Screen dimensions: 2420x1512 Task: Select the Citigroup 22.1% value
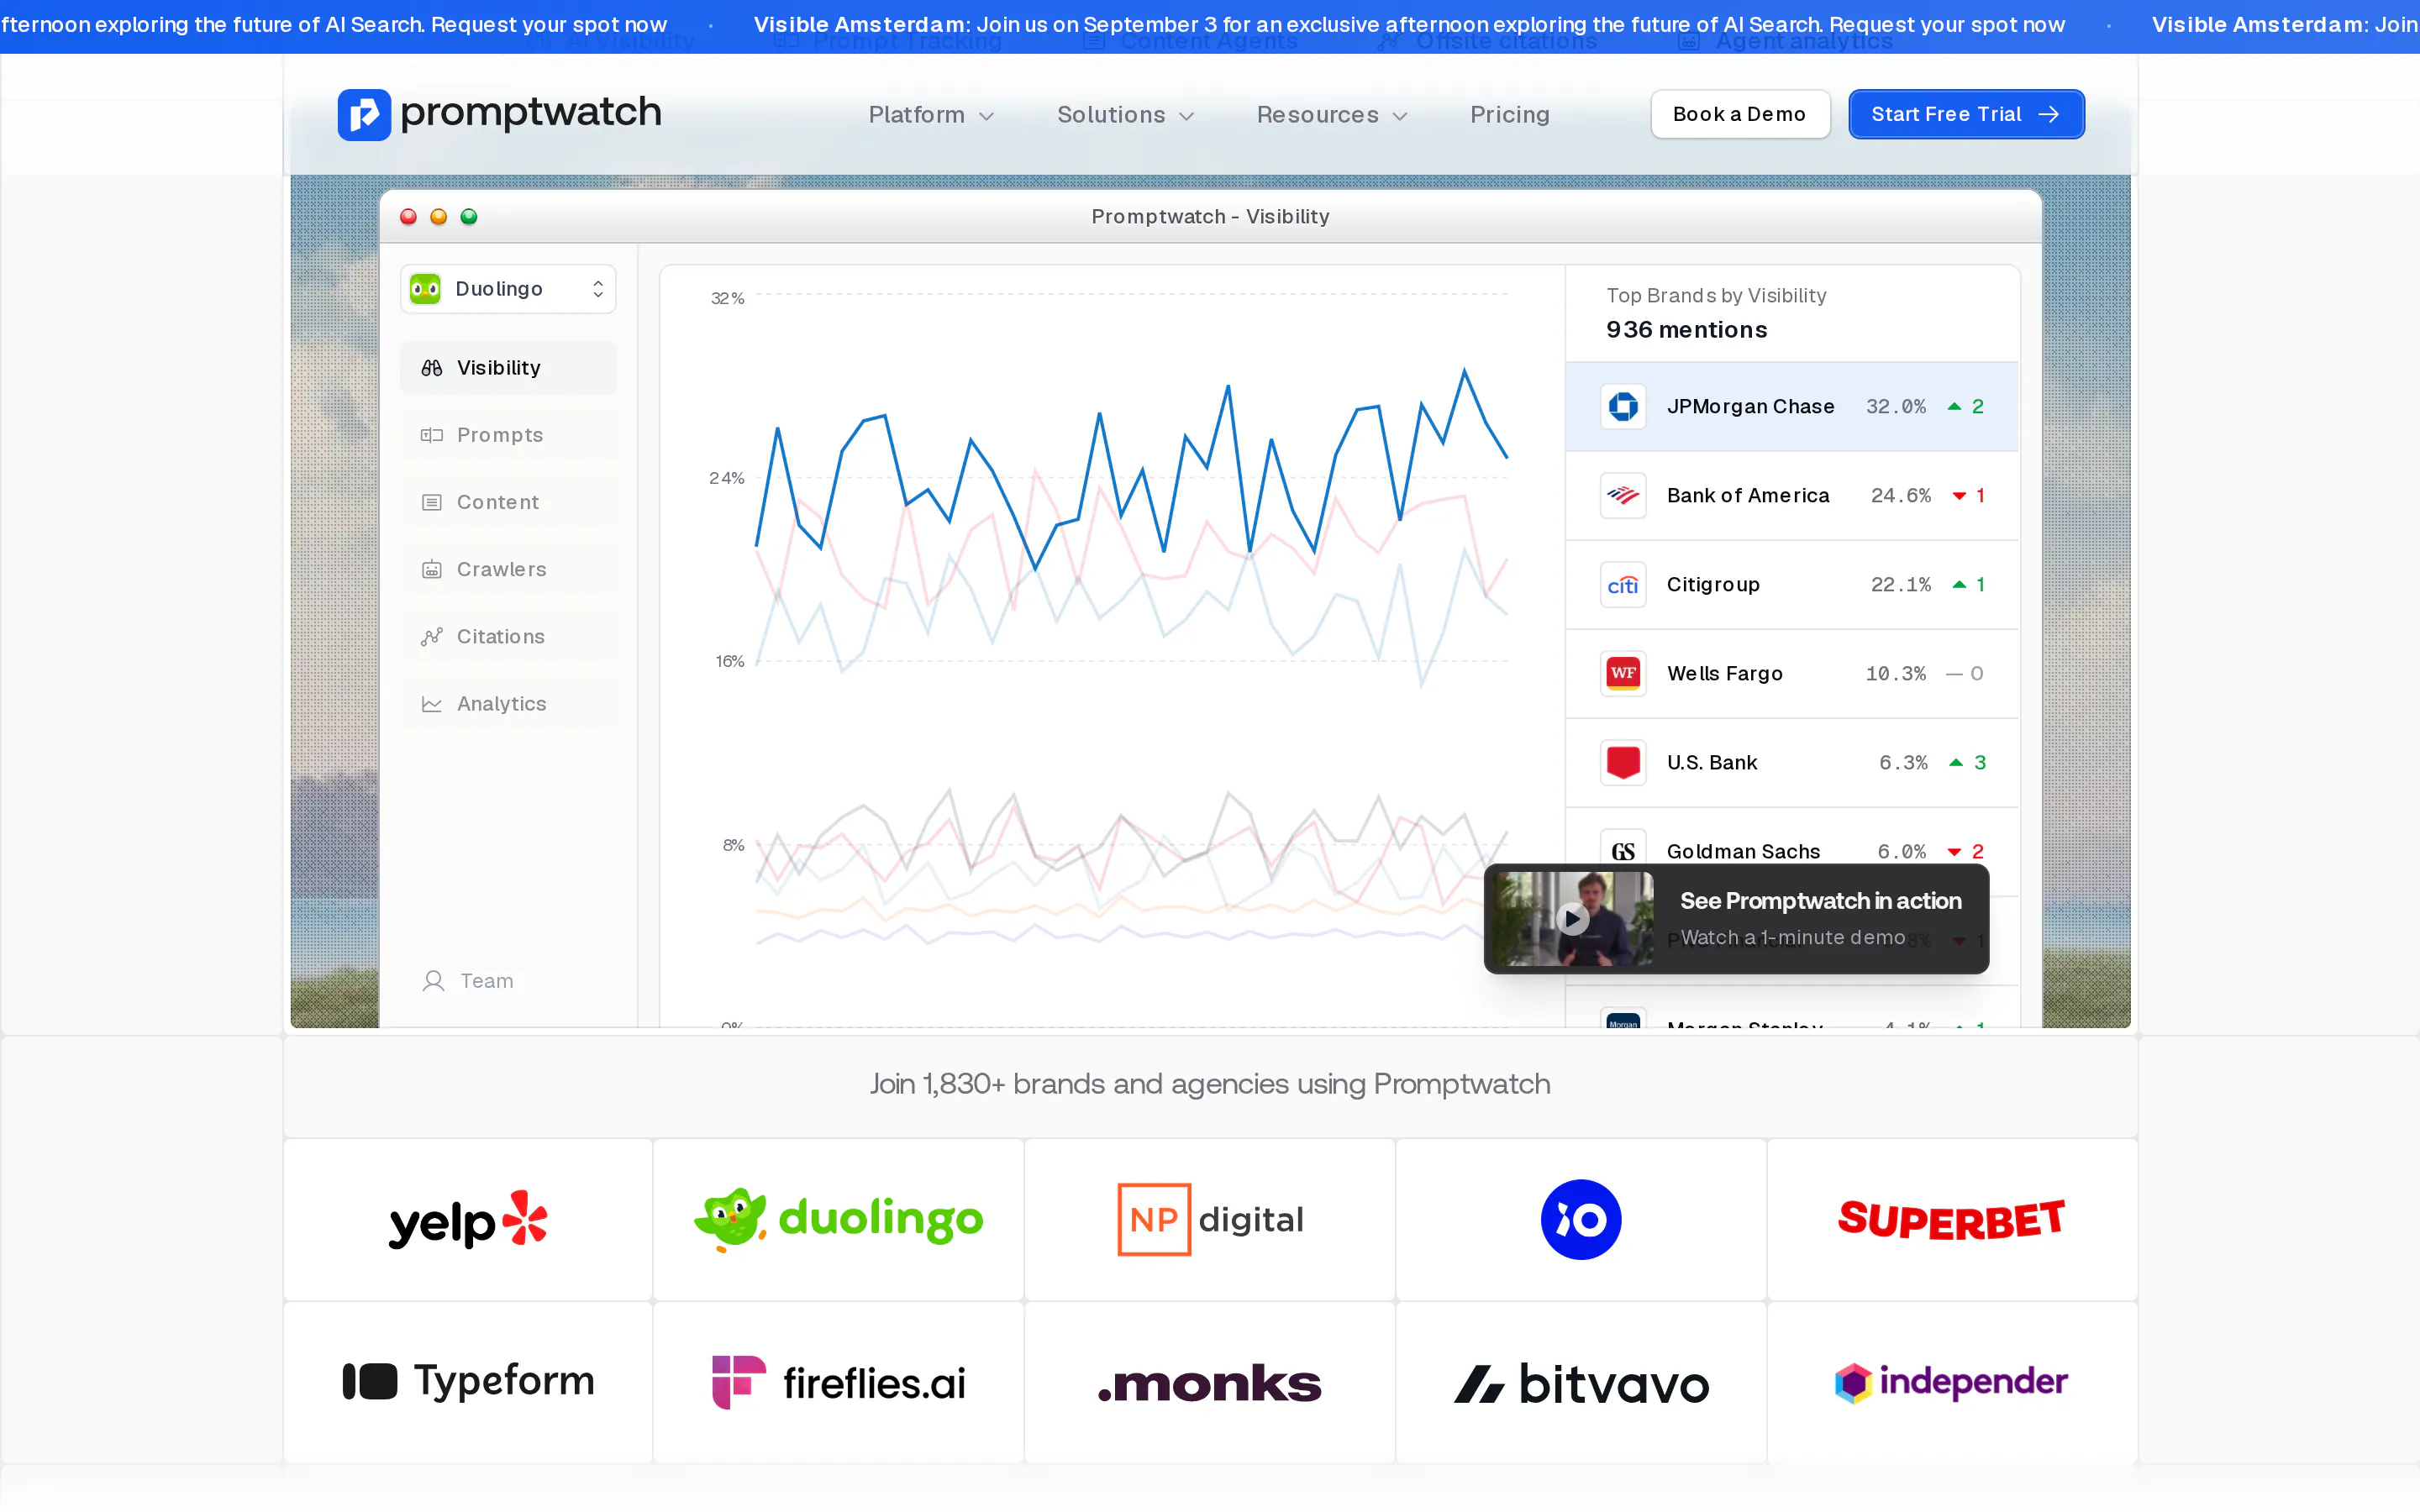1901,585
